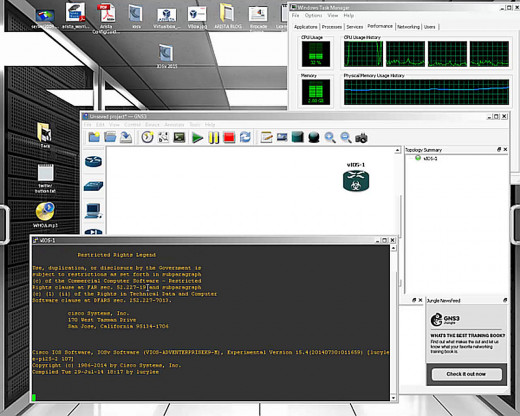Open the GNS3 Annotate menu
Image resolution: width=520 pixels, height=416 pixels.
174,125
